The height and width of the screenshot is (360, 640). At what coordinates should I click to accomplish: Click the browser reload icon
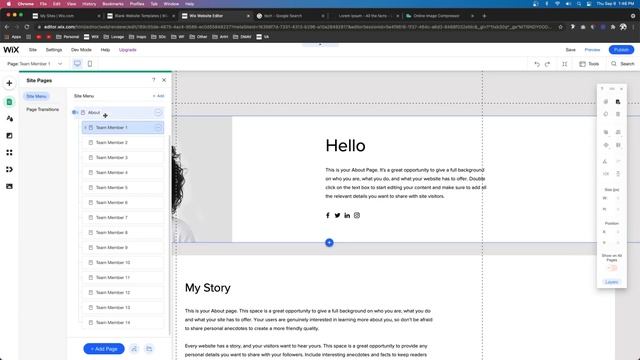tap(27, 27)
